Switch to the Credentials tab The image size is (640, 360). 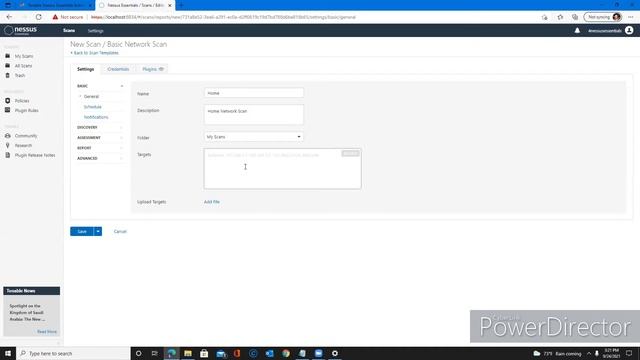click(x=118, y=69)
